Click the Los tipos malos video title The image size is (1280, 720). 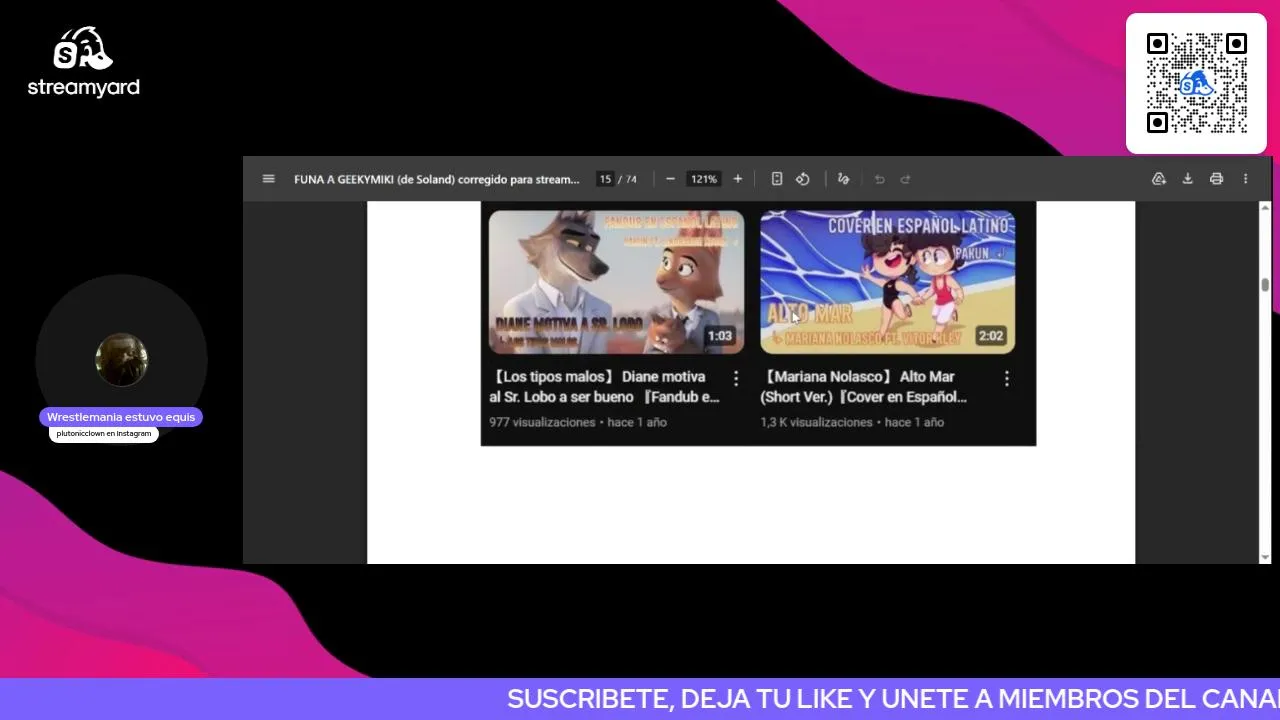pyautogui.click(x=604, y=387)
